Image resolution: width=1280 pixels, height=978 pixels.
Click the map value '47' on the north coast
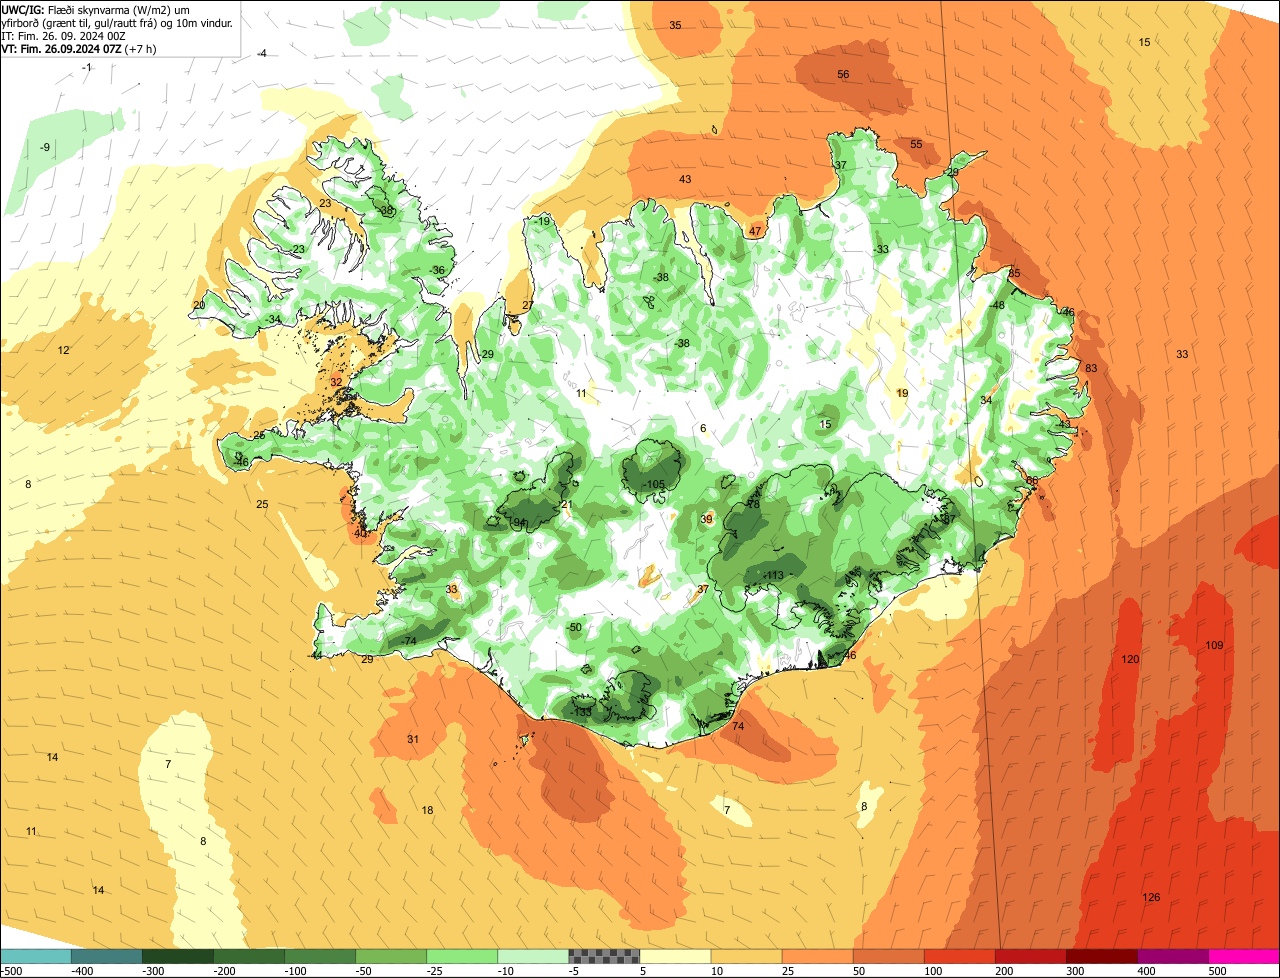pyautogui.click(x=755, y=231)
